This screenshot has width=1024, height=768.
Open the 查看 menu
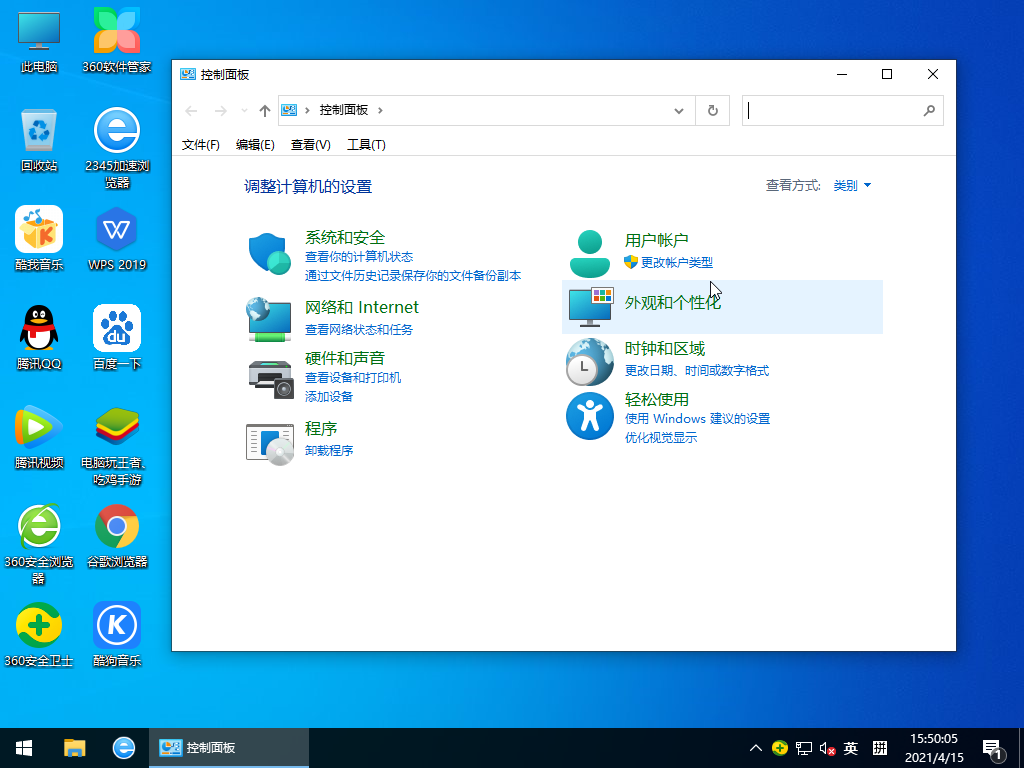pyautogui.click(x=311, y=143)
